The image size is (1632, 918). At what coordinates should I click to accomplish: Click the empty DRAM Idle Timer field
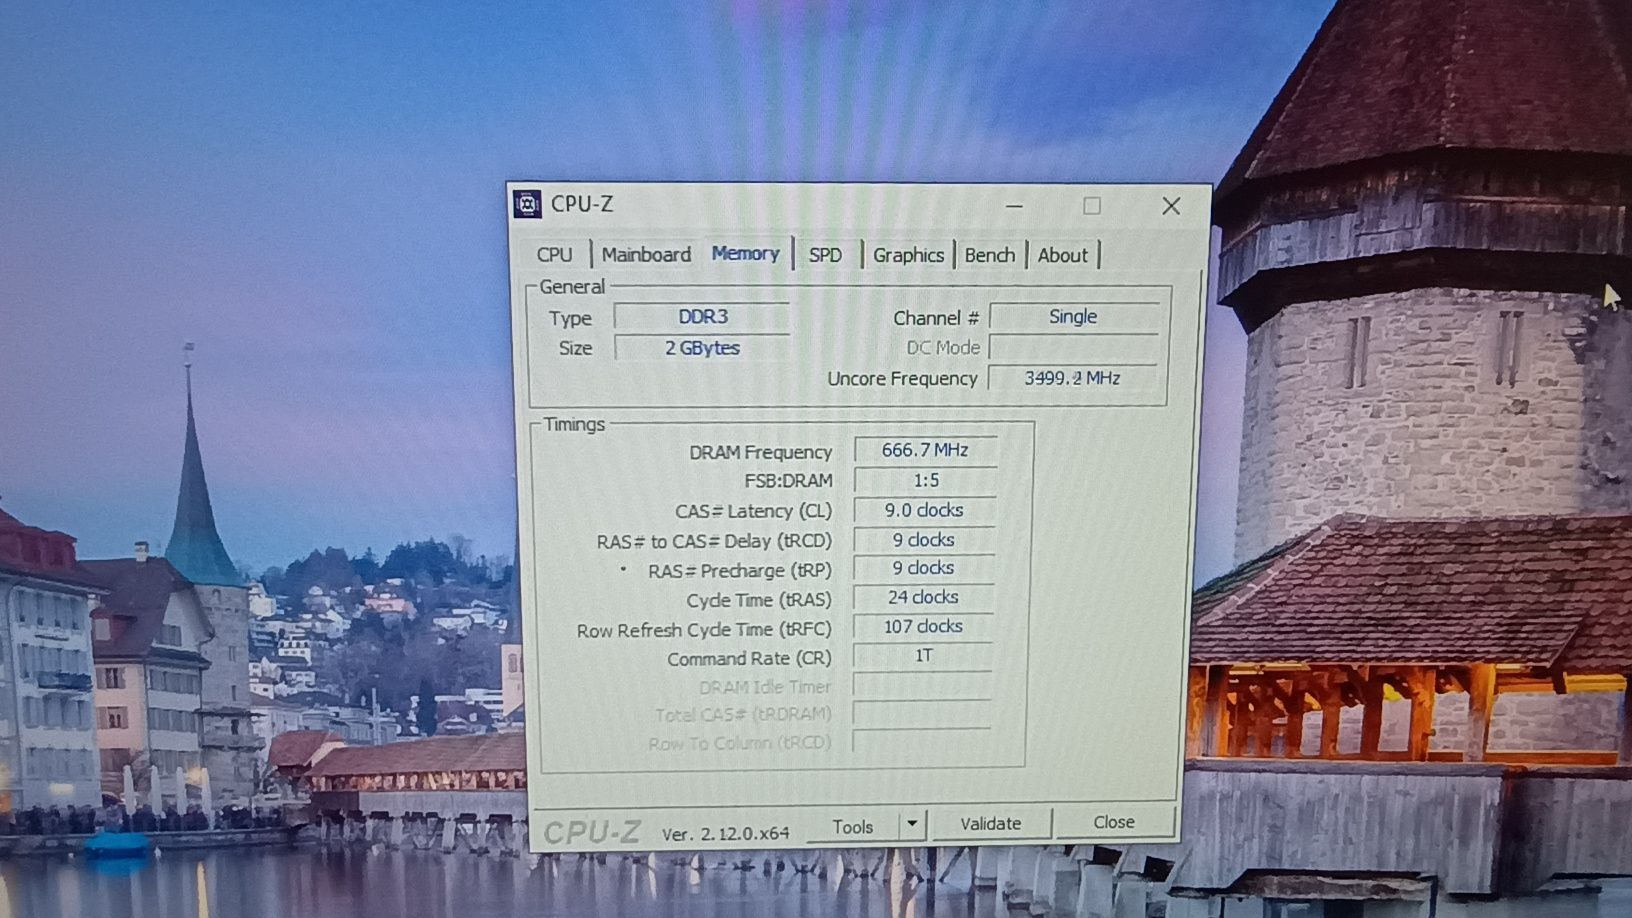(922, 685)
